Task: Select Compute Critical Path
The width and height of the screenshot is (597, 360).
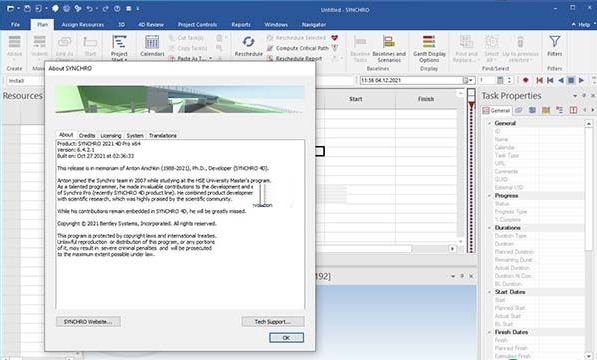Action: pos(298,48)
